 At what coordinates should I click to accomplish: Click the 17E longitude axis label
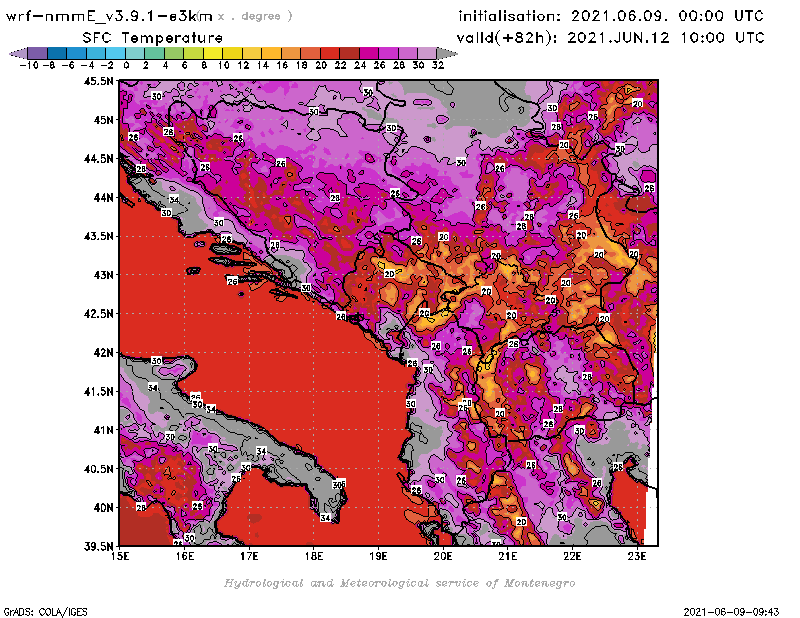[x=249, y=556]
